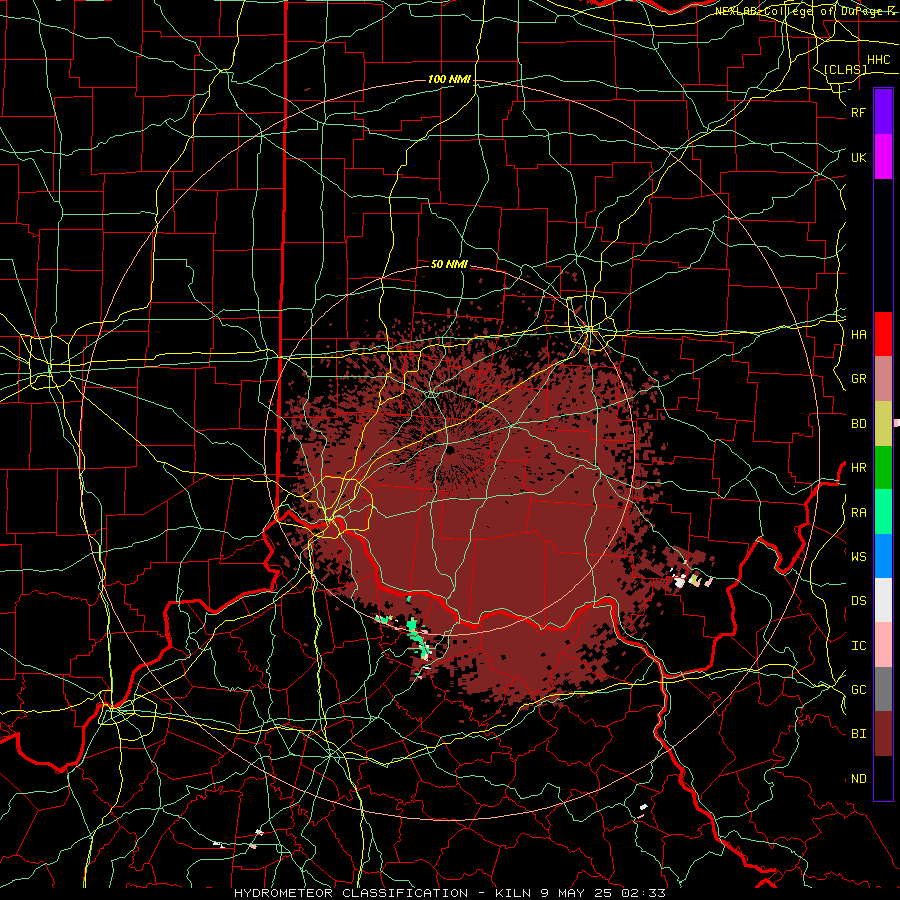Image resolution: width=900 pixels, height=900 pixels.
Task: Click the GR legend label
Action: click(x=858, y=379)
